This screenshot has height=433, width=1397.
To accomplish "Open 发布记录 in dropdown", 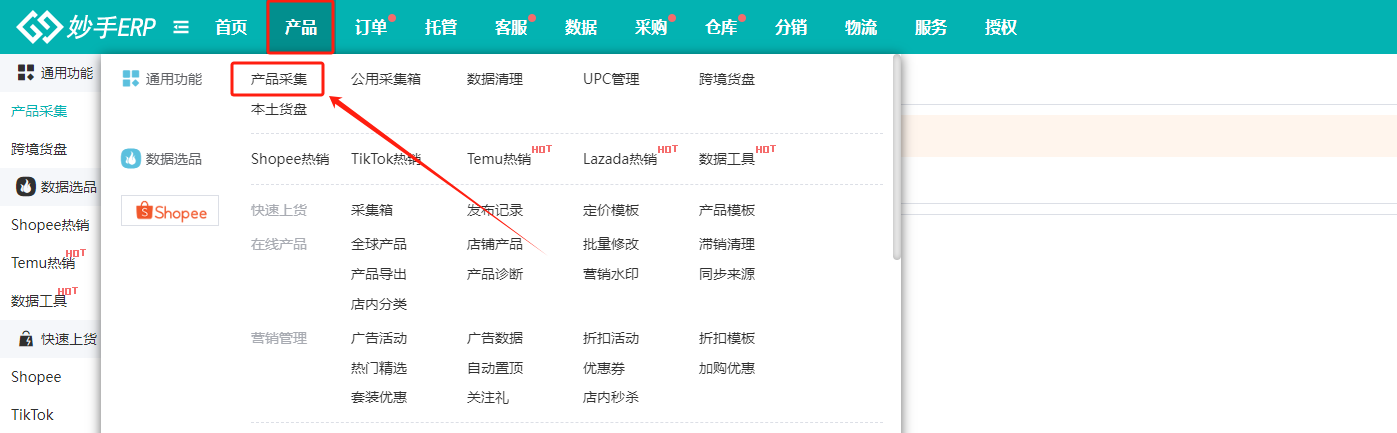I will click(x=495, y=210).
